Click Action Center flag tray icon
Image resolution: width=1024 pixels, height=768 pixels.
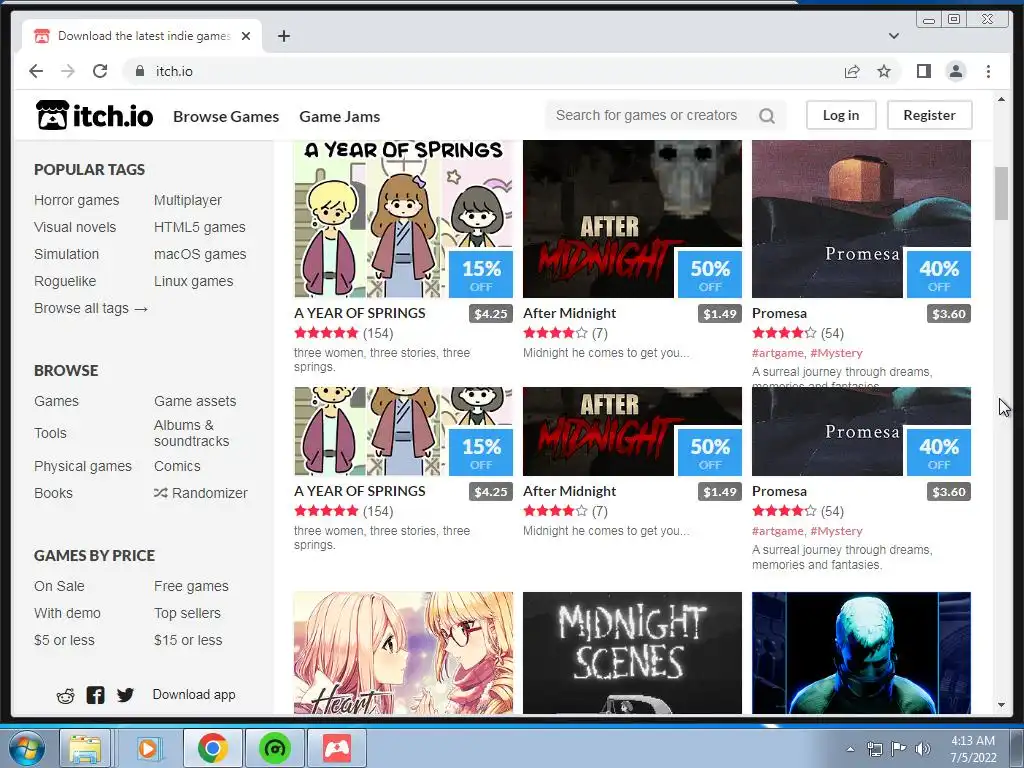tap(899, 748)
